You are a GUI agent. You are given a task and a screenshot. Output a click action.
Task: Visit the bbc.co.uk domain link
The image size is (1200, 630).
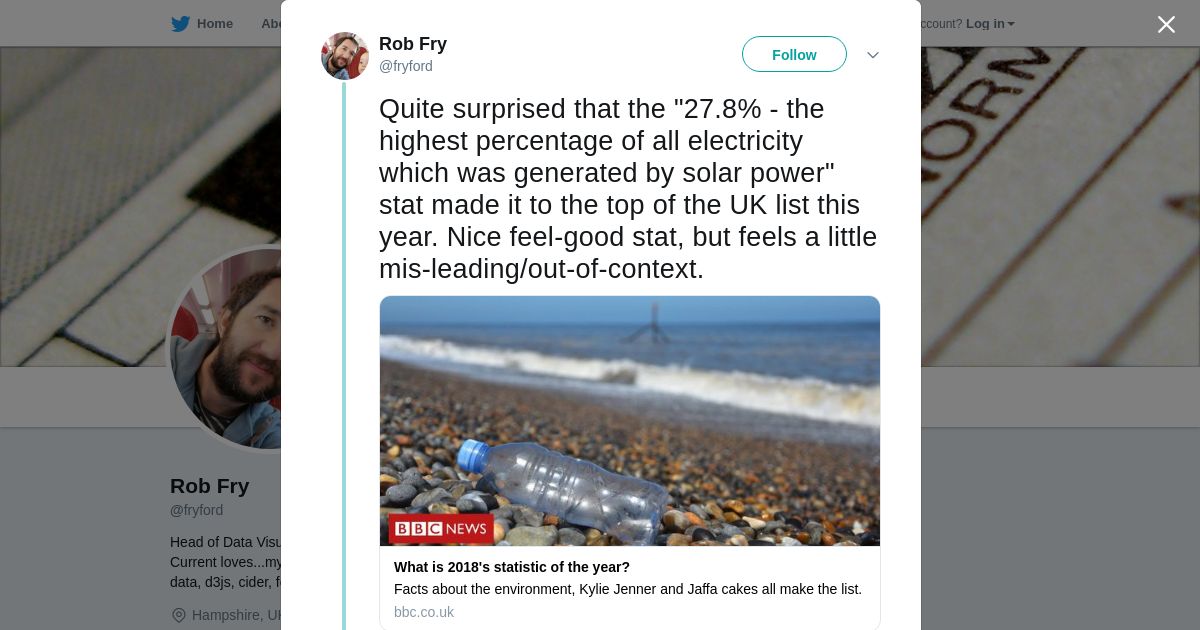tap(424, 612)
